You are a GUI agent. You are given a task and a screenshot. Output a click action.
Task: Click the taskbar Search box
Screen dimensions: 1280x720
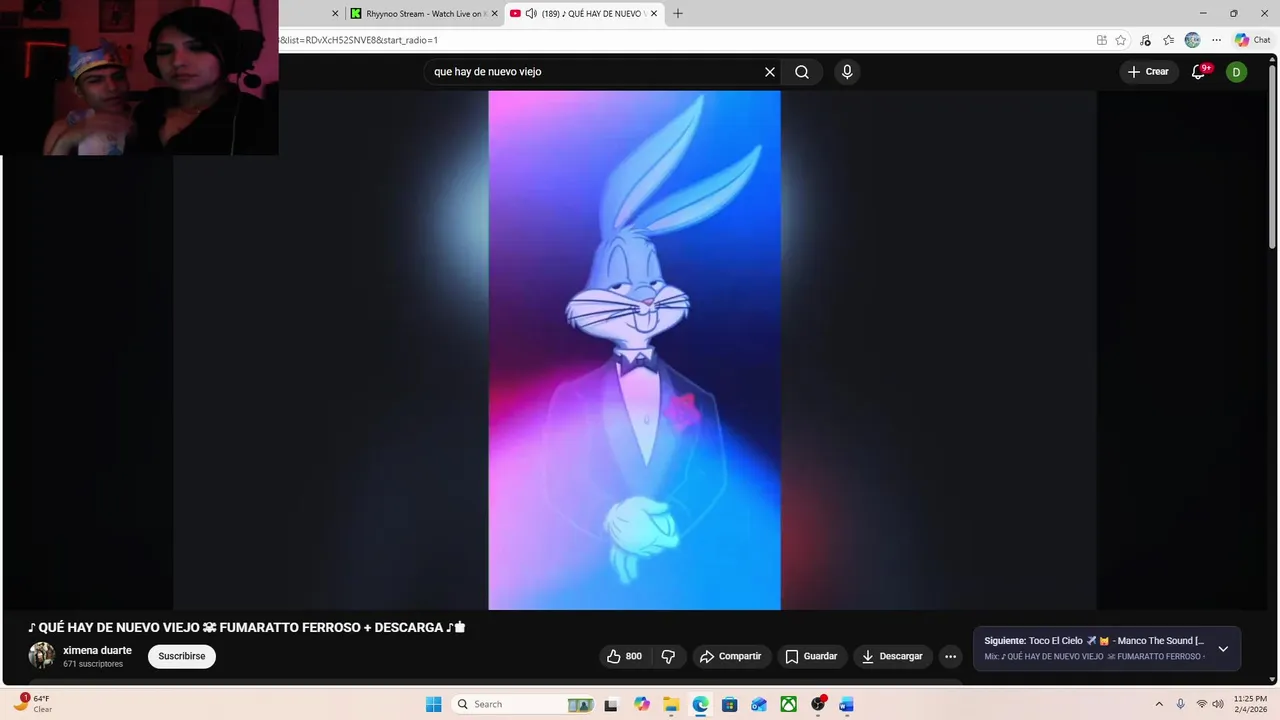(x=524, y=704)
